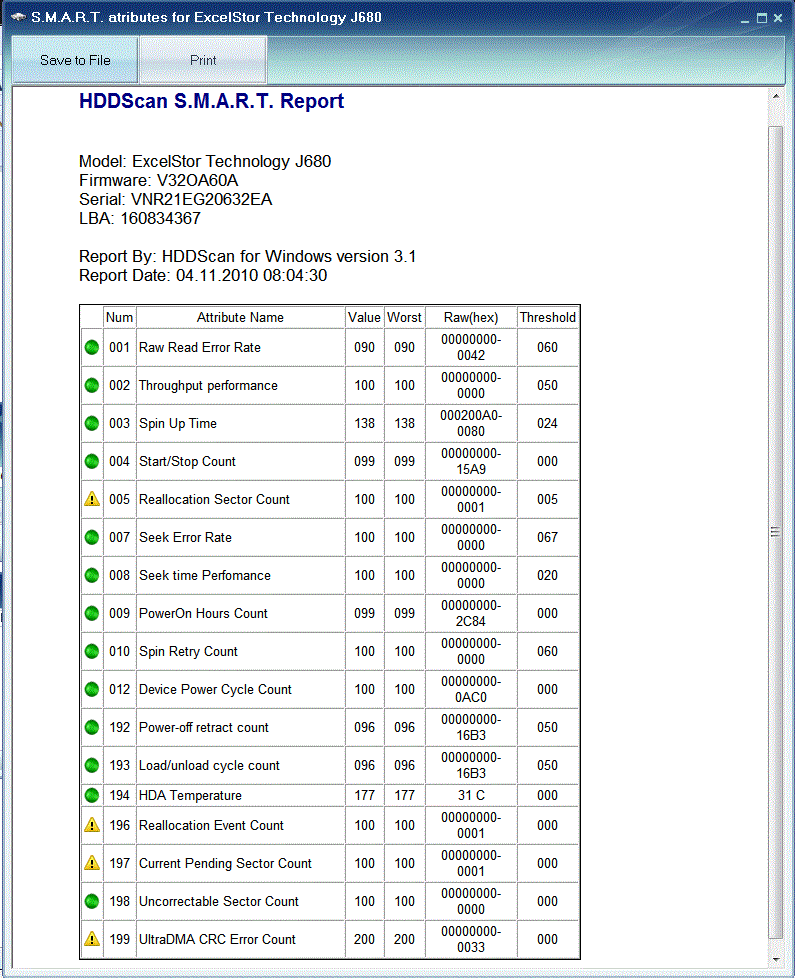This screenshot has height=978, width=795.
Task: Click green status icon for Seek Error Rate
Action: pyautogui.click(x=92, y=537)
